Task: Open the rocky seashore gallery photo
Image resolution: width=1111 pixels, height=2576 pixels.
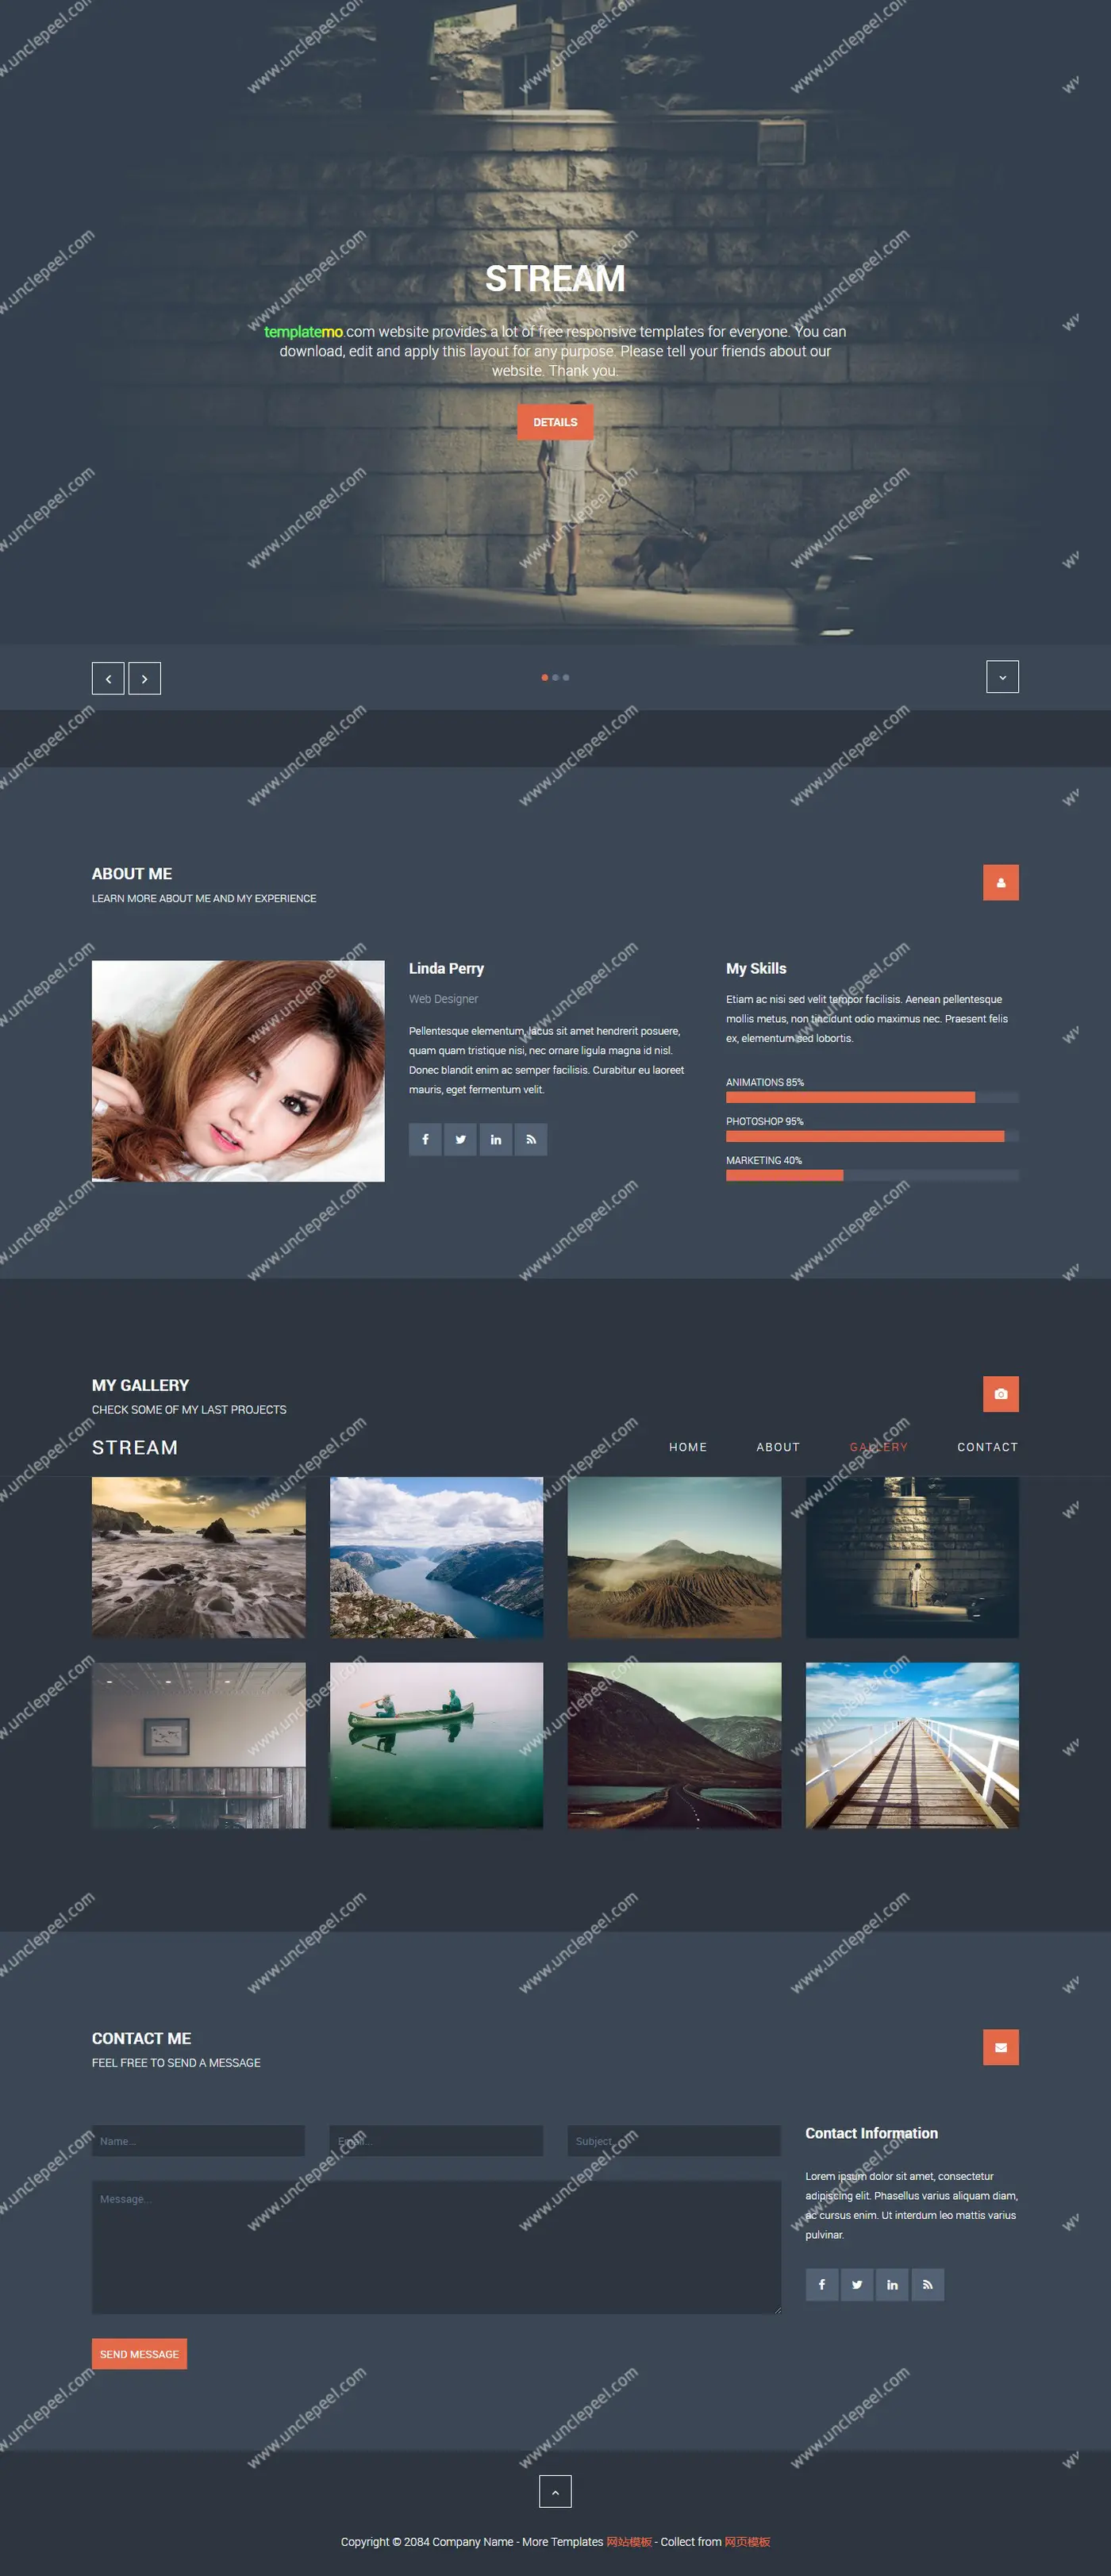Action: pyautogui.click(x=199, y=1557)
